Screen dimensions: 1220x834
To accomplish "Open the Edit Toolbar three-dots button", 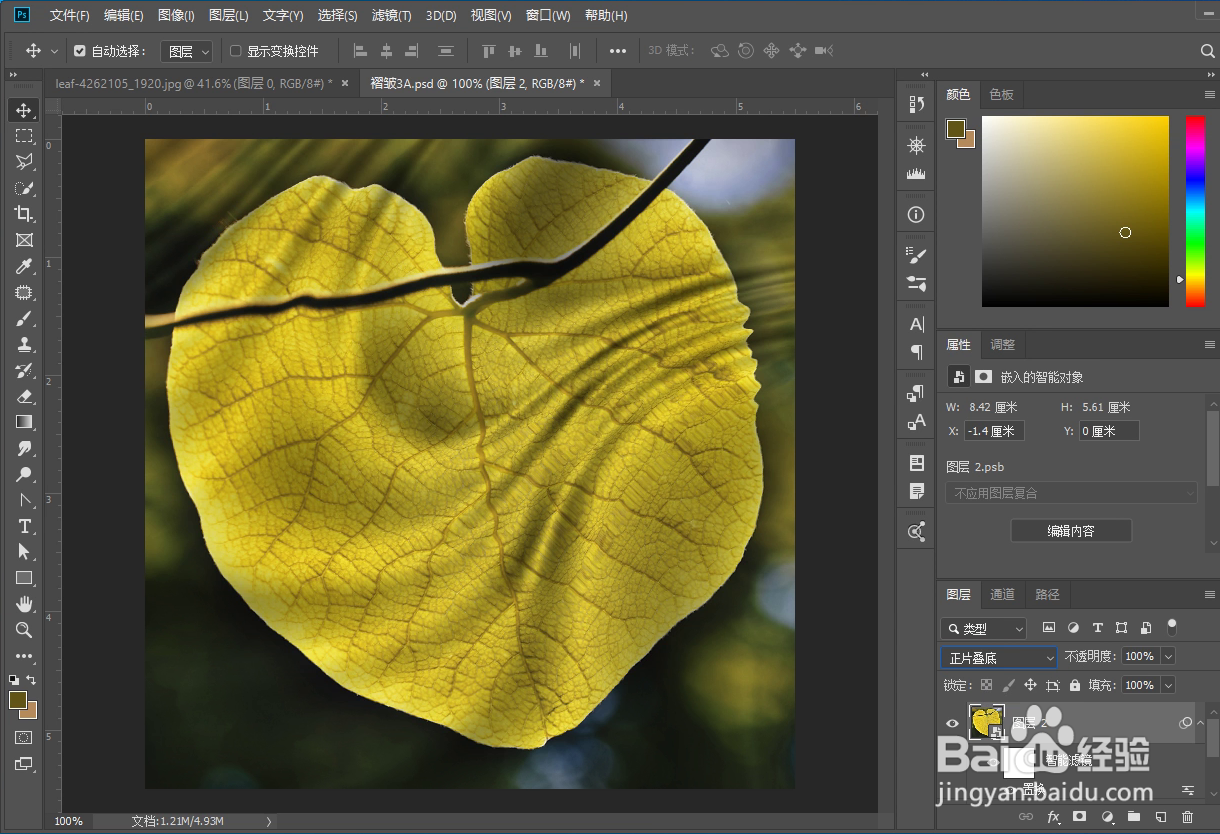I will [24, 656].
